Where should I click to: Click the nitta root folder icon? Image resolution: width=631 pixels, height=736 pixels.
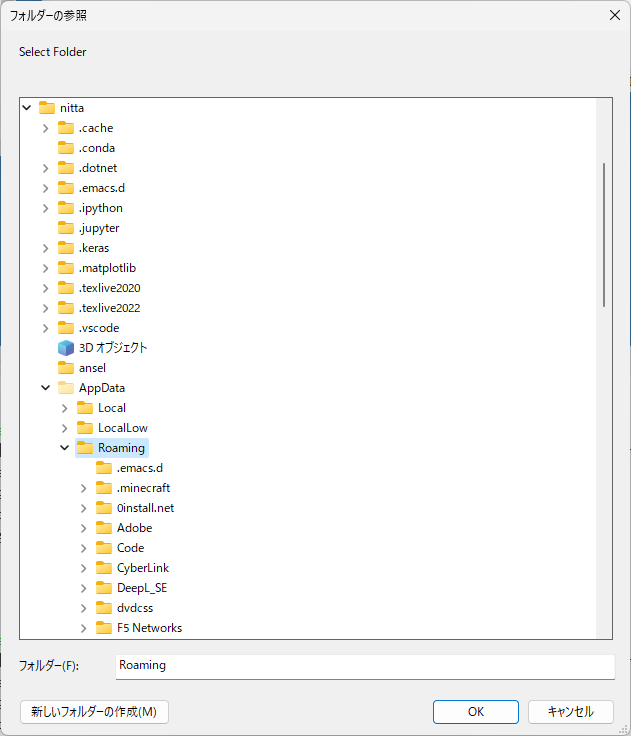pyautogui.click(x=47, y=108)
